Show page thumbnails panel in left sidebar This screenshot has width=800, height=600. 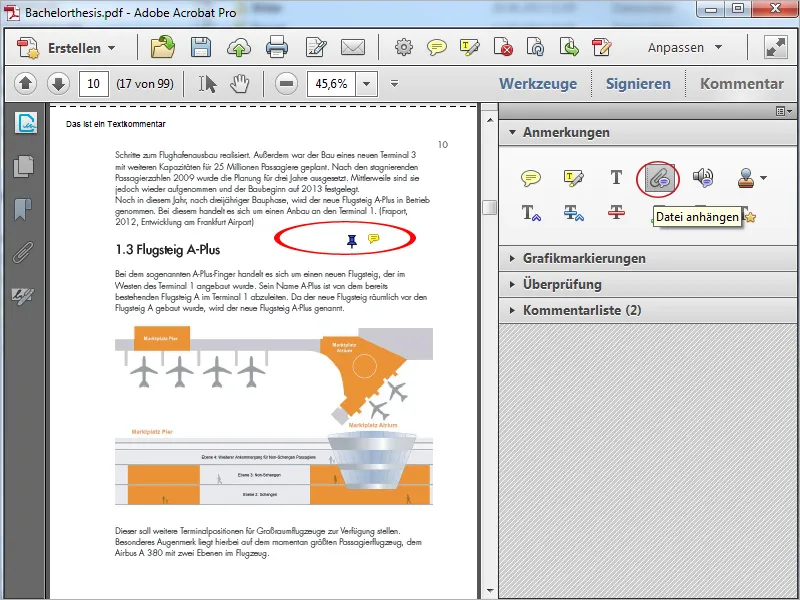coord(23,166)
